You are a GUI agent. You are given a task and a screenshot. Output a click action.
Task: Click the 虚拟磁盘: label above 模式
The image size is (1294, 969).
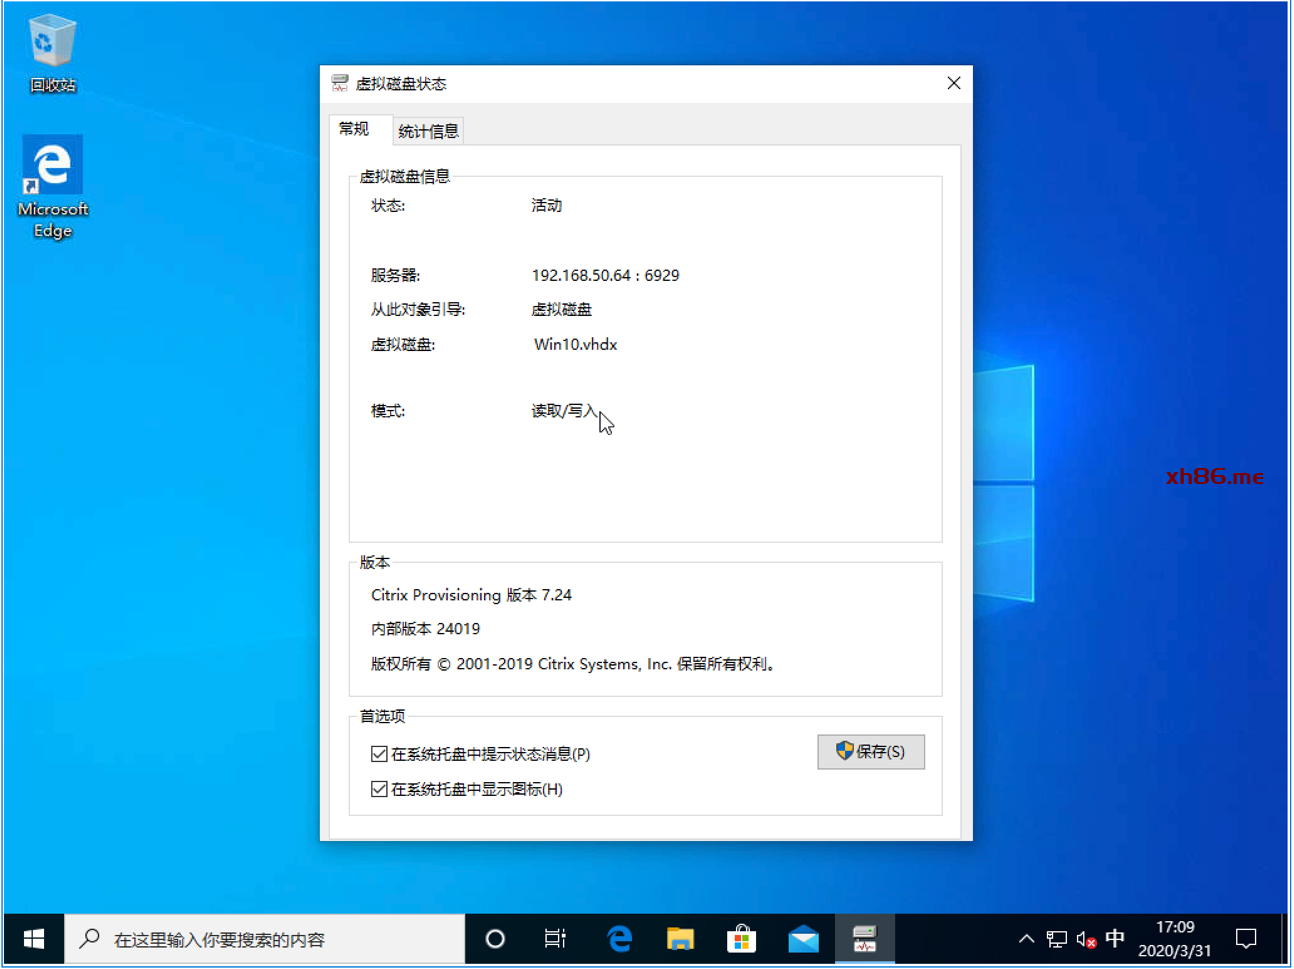[x=403, y=344]
